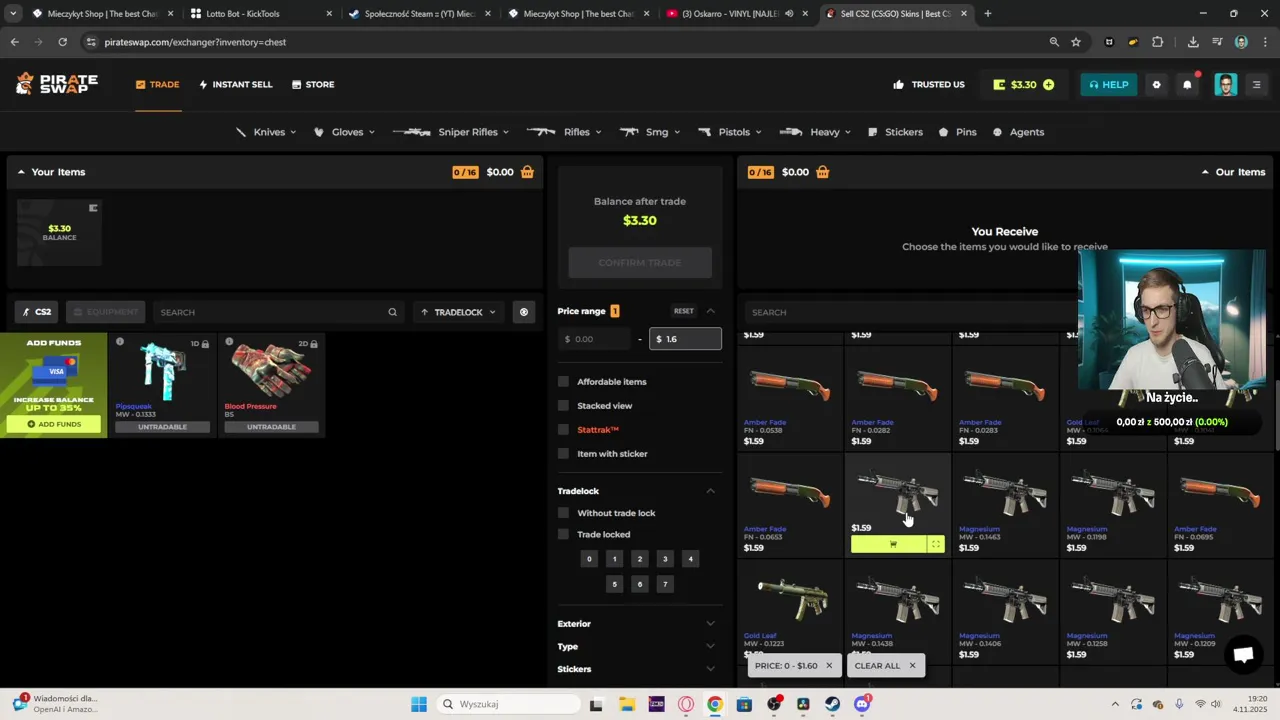The width and height of the screenshot is (1280, 720).
Task: Enable the Trade locked checkbox
Action: pyautogui.click(x=563, y=534)
